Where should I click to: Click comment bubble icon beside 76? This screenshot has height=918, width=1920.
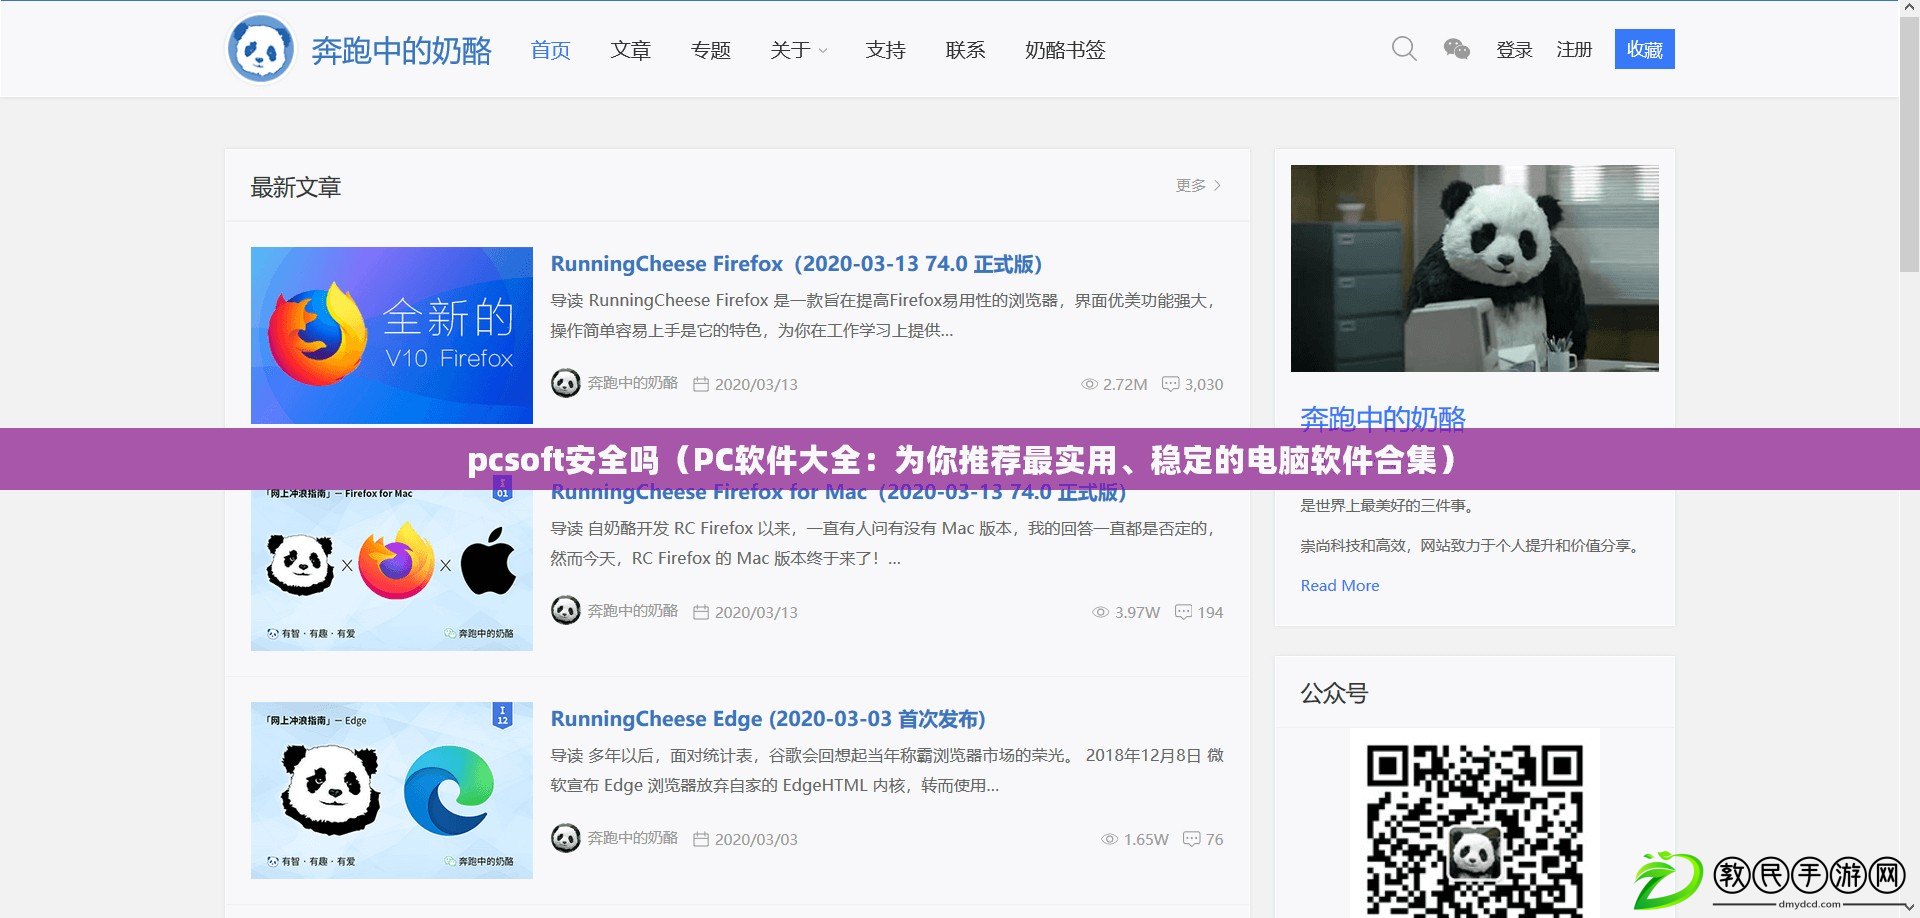pyautogui.click(x=1192, y=839)
